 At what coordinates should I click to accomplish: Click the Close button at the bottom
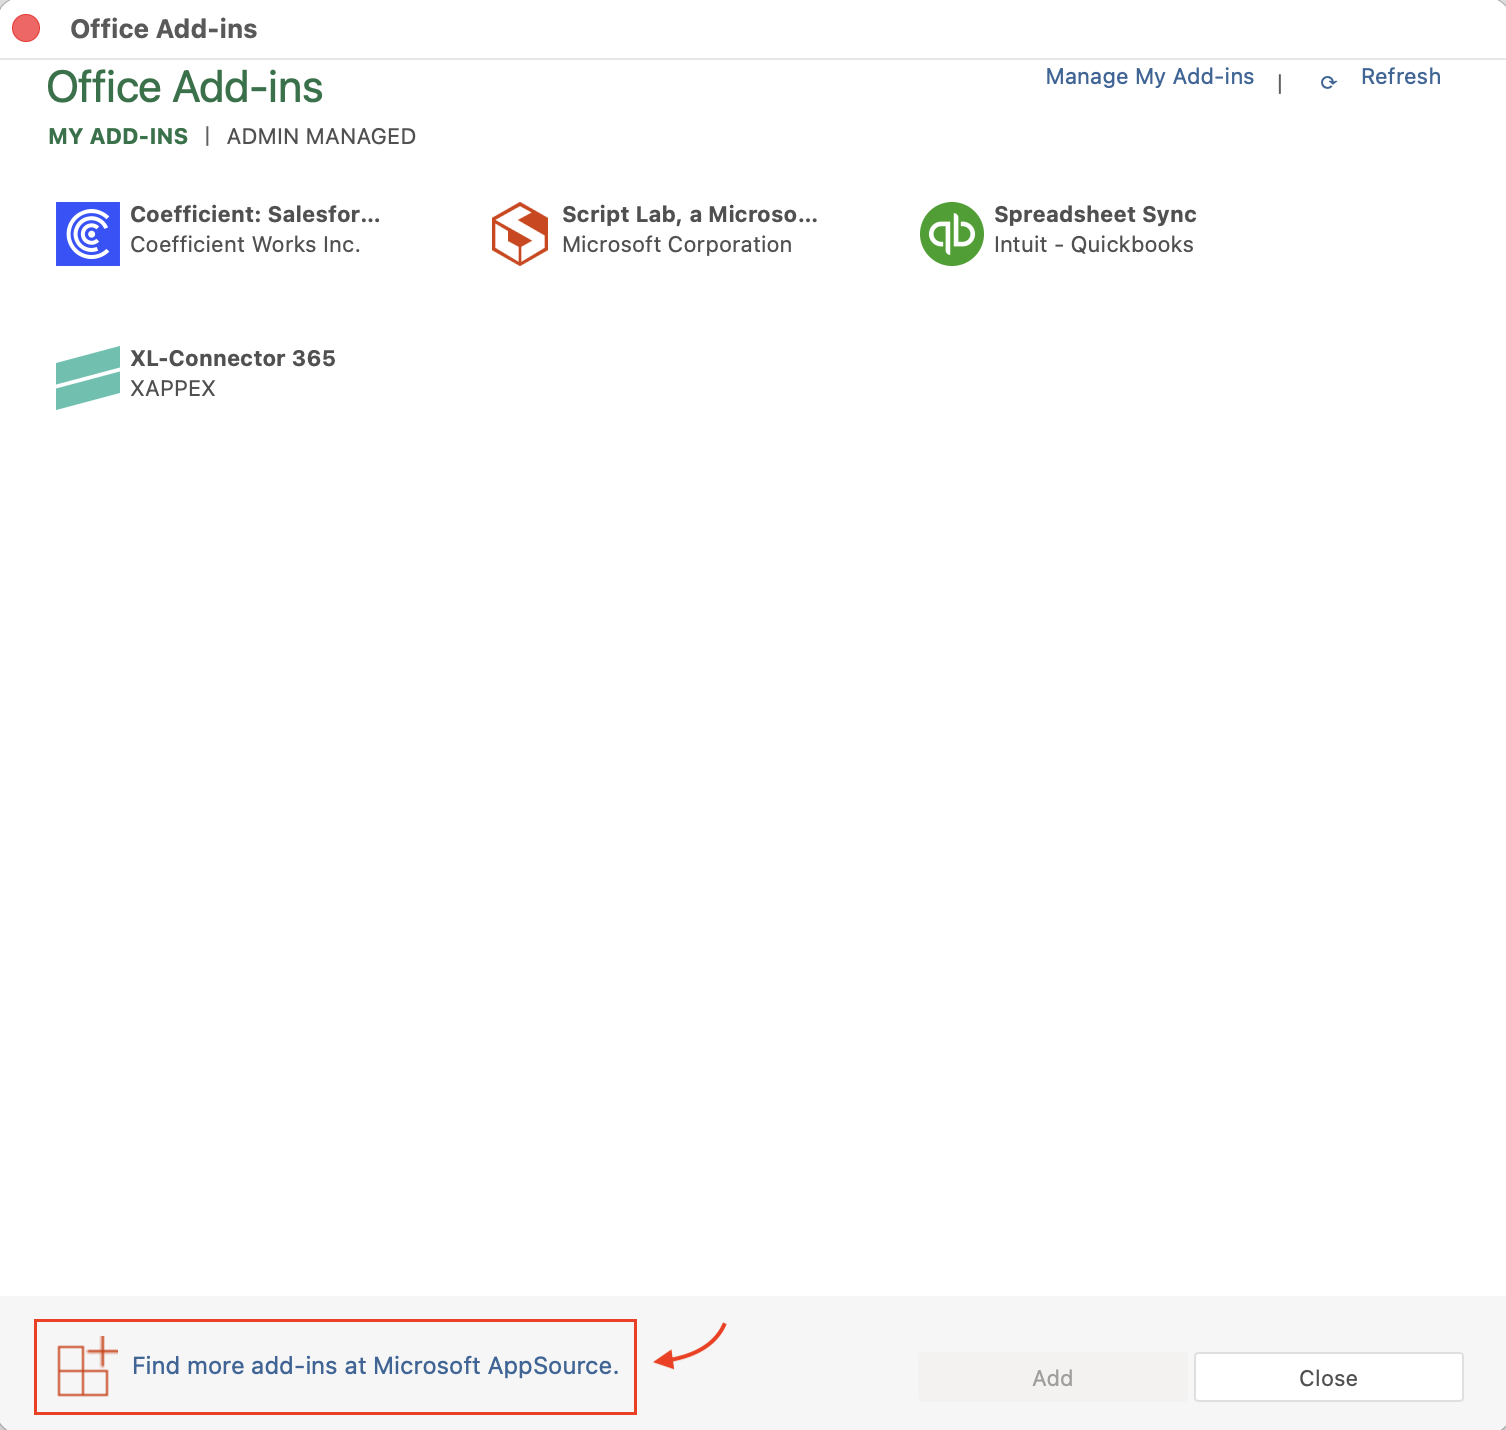pyautogui.click(x=1328, y=1378)
